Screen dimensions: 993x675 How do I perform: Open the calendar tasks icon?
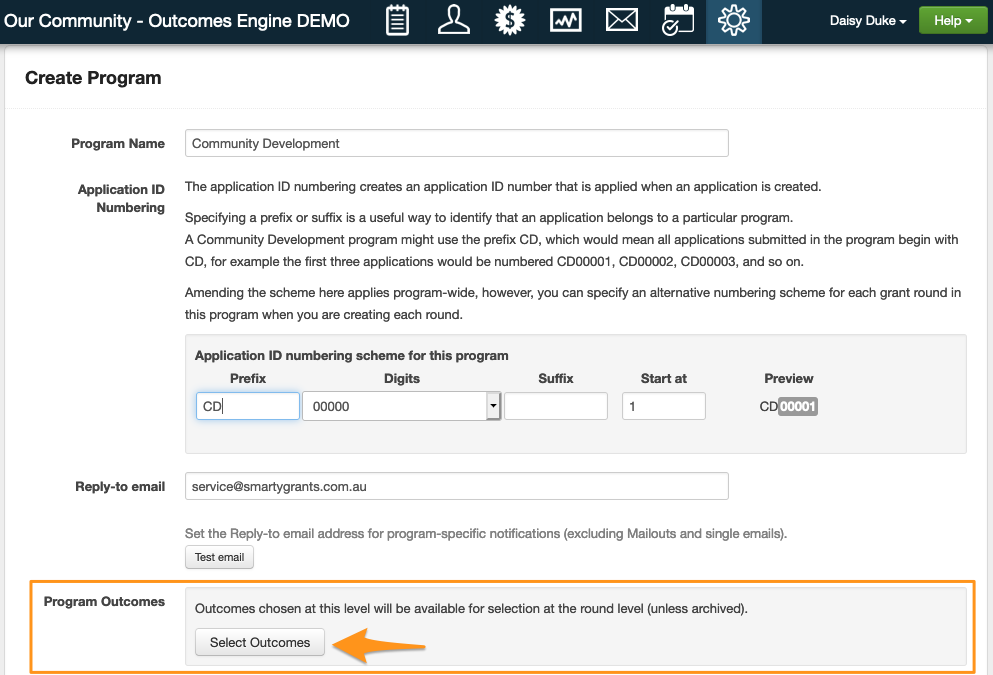point(678,21)
